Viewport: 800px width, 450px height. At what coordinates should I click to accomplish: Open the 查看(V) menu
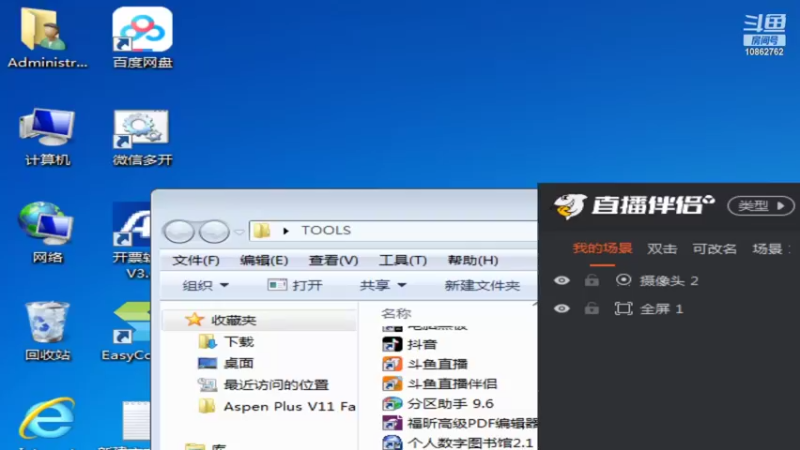[x=333, y=260]
